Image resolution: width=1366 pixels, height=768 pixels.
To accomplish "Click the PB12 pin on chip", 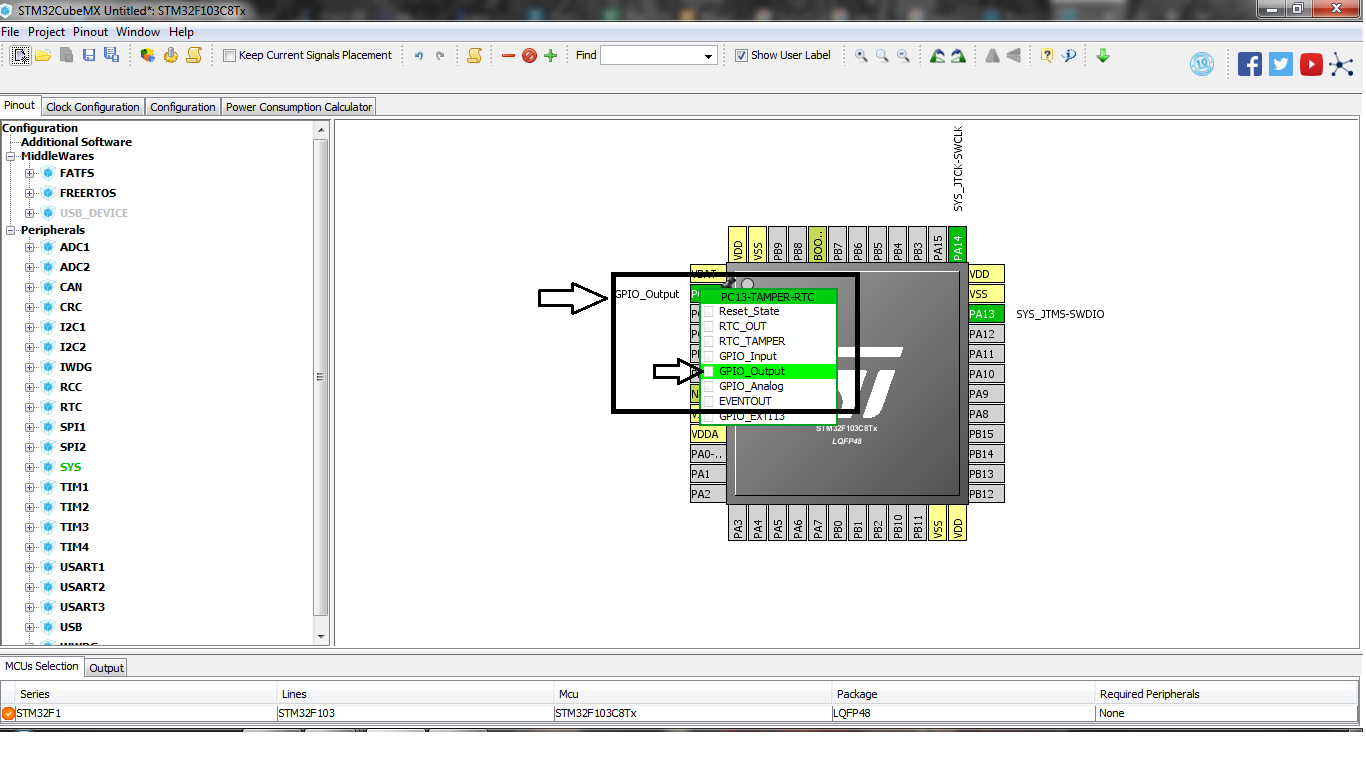I will pos(985,494).
